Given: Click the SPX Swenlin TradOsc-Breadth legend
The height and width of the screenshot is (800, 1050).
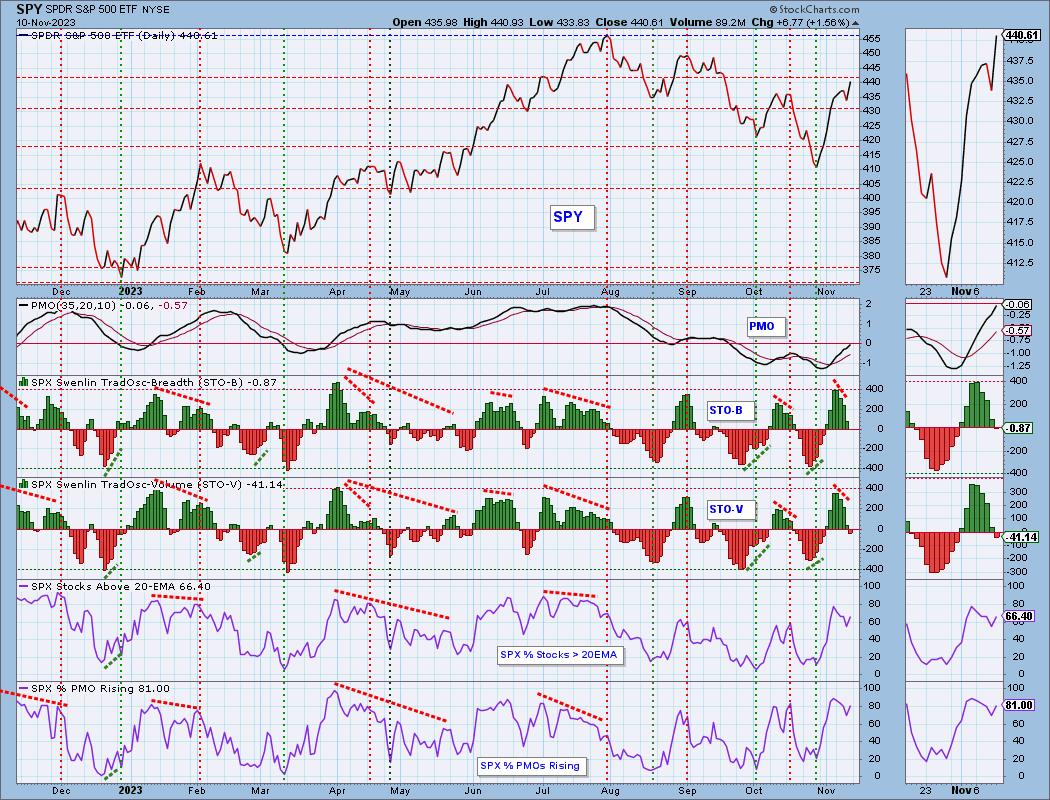Looking at the screenshot, I should coord(148,382).
